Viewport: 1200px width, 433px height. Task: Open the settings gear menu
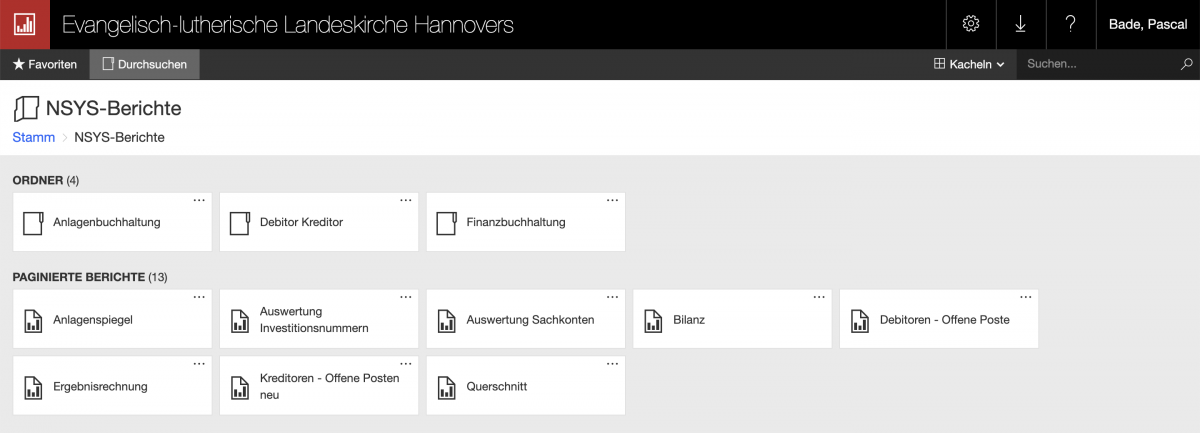970,24
